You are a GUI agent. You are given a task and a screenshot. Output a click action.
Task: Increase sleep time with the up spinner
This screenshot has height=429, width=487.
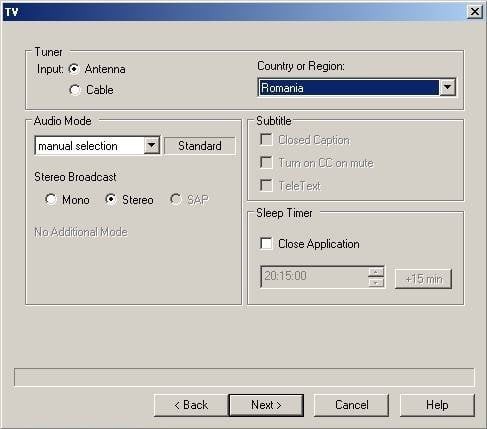[376, 272]
